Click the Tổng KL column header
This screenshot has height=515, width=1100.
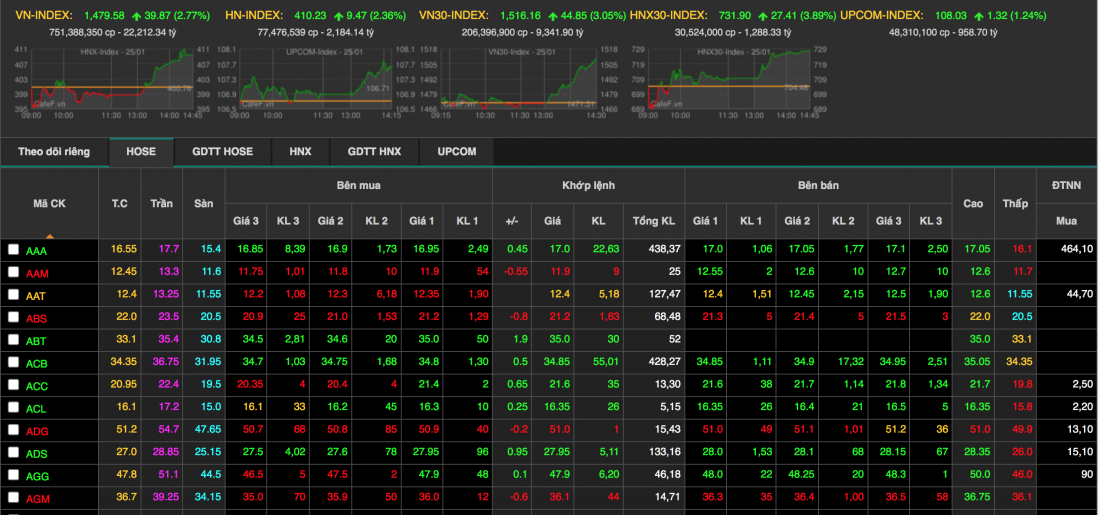pyautogui.click(x=654, y=220)
